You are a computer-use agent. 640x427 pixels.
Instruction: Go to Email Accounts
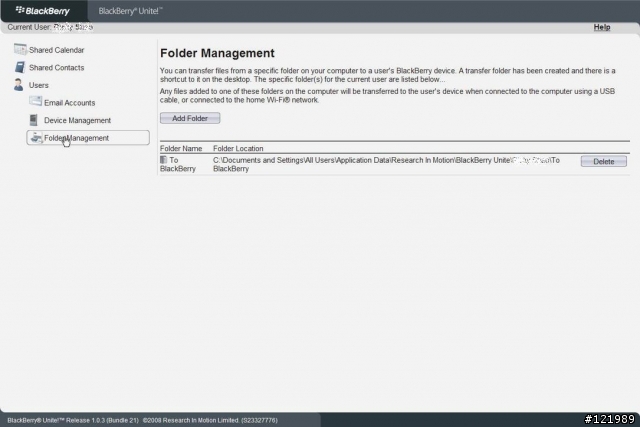[x=69, y=103]
